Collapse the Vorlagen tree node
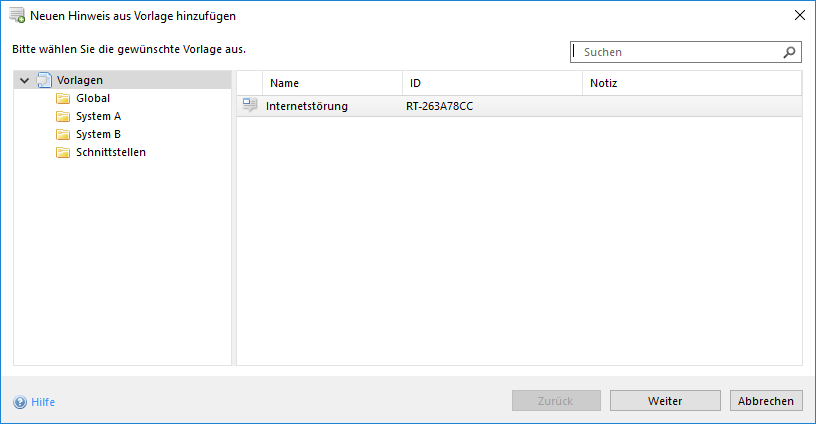The height and width of the screenshot is (424, 816). (25, 80)
